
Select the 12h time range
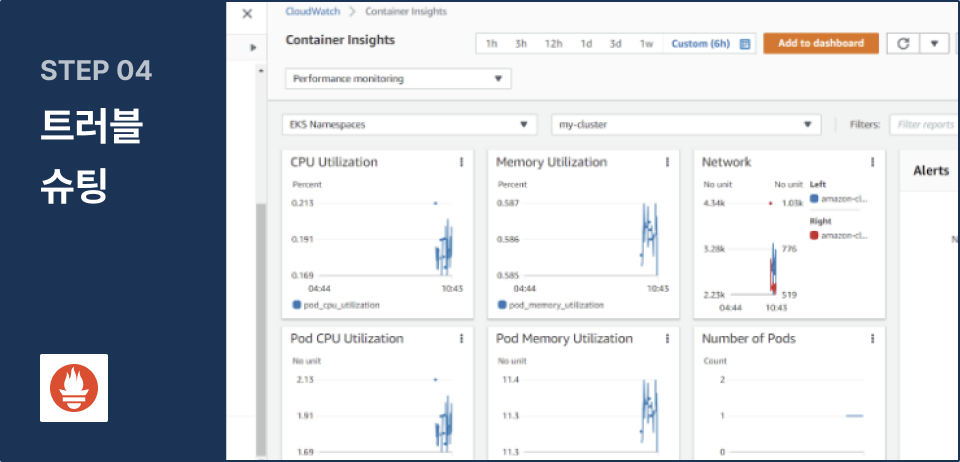(553, 43)
